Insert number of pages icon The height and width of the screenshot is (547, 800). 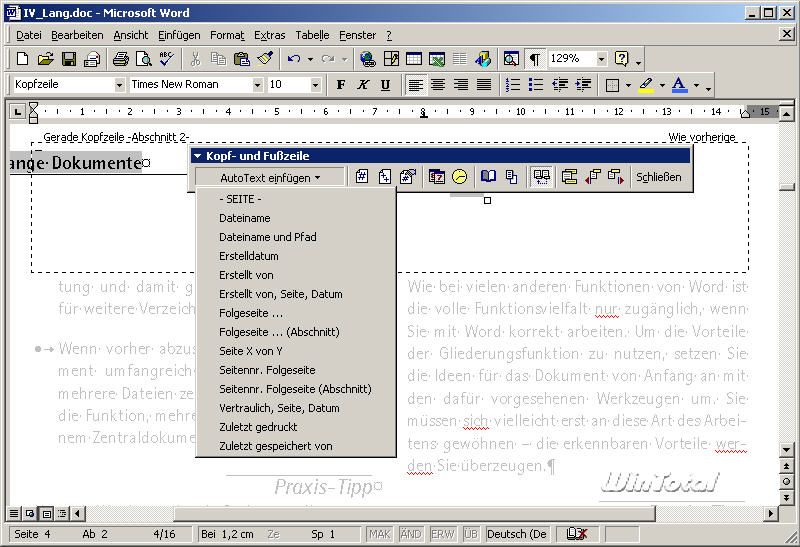[x=385, y=177]
